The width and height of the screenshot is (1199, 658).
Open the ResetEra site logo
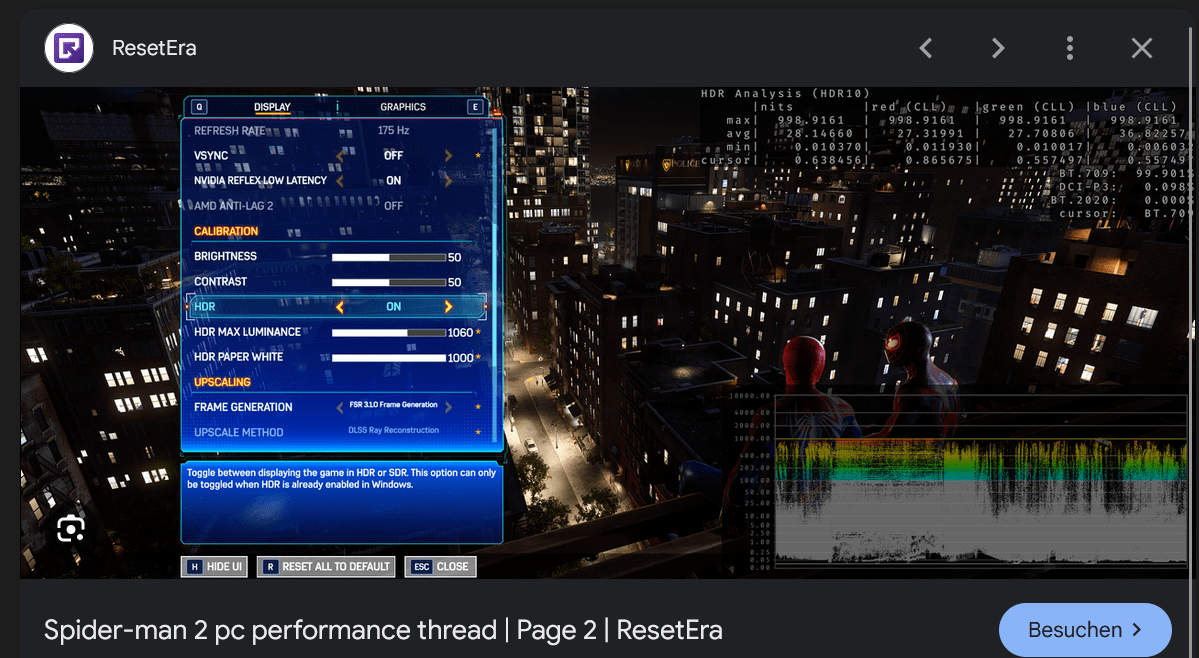coord(69,48)
